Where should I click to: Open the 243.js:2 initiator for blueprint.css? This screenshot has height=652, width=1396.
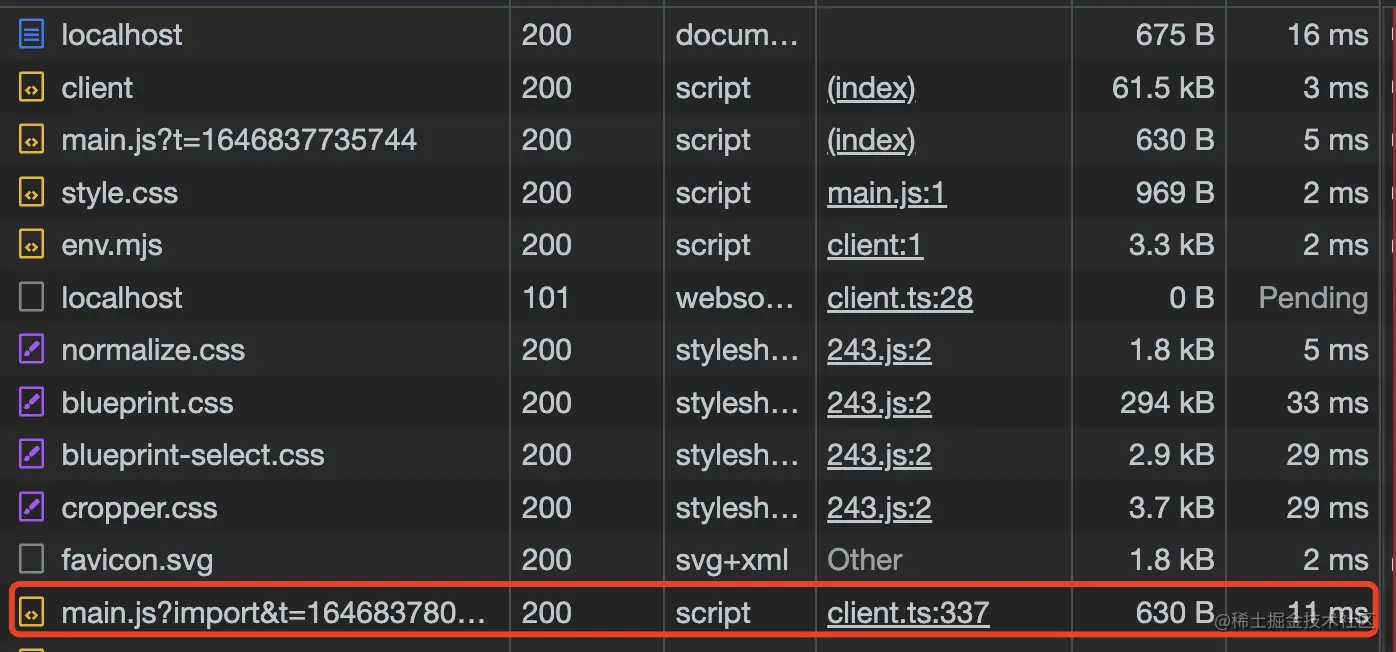[879, 403]
